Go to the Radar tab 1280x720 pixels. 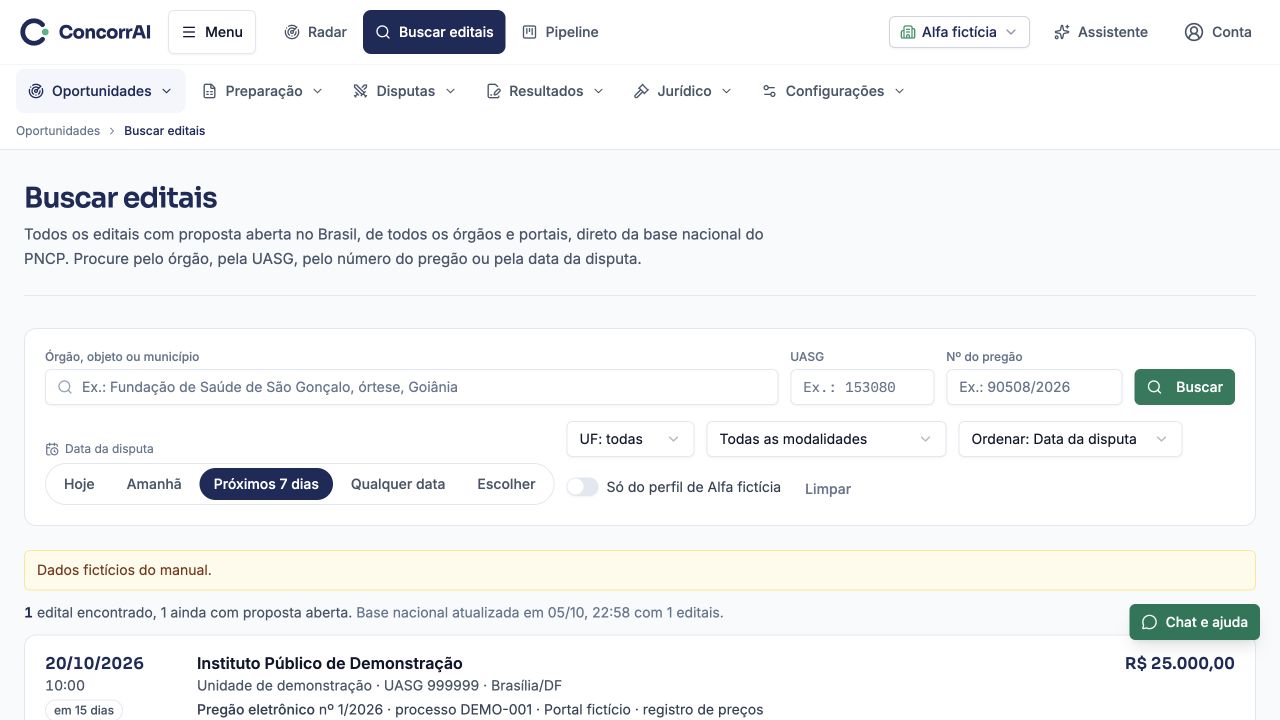pos(315,32)
